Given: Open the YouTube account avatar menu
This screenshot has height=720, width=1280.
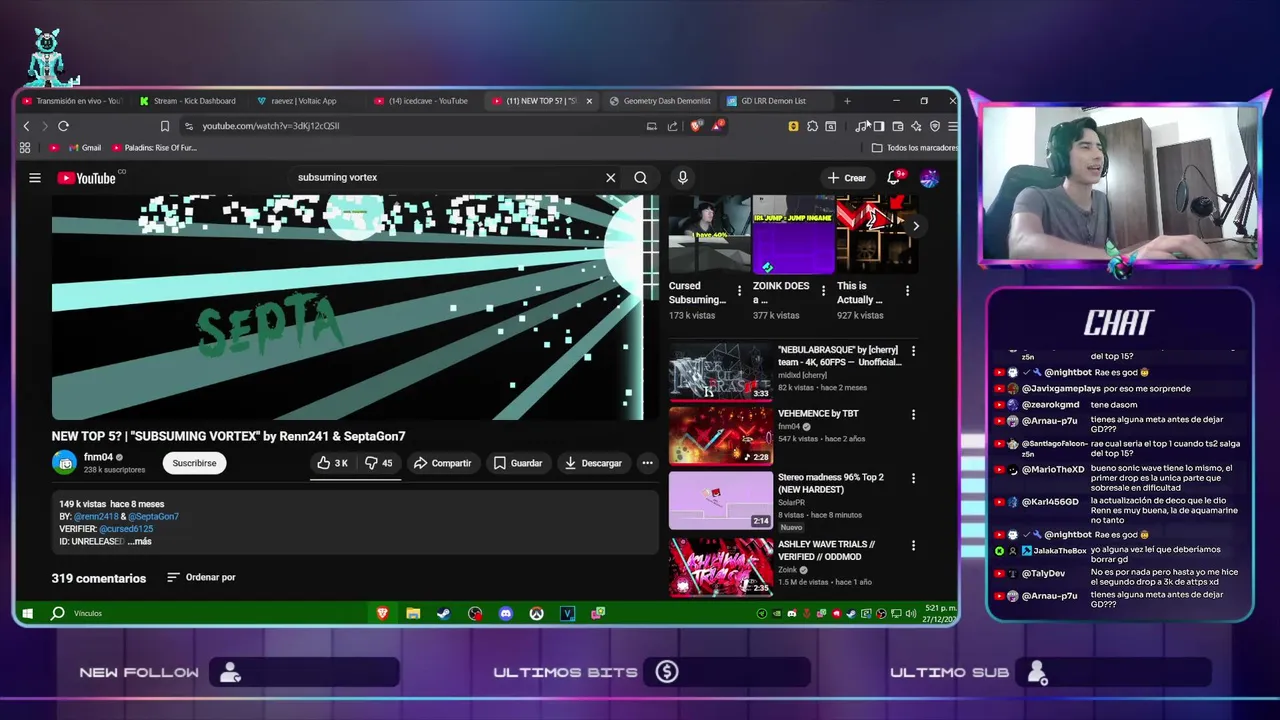Looking at the screenshot, I should 929,178.
